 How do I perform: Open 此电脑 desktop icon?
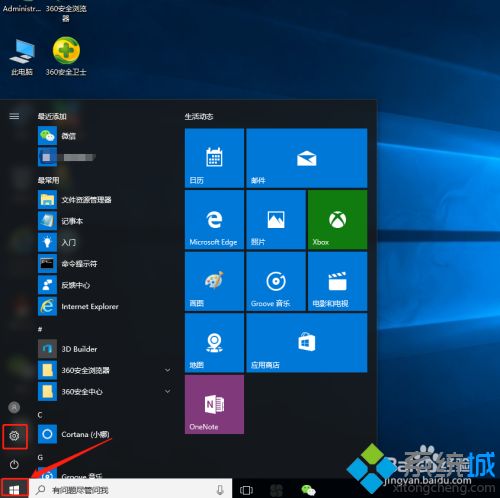pyautogui.click(x=22, y=57)
